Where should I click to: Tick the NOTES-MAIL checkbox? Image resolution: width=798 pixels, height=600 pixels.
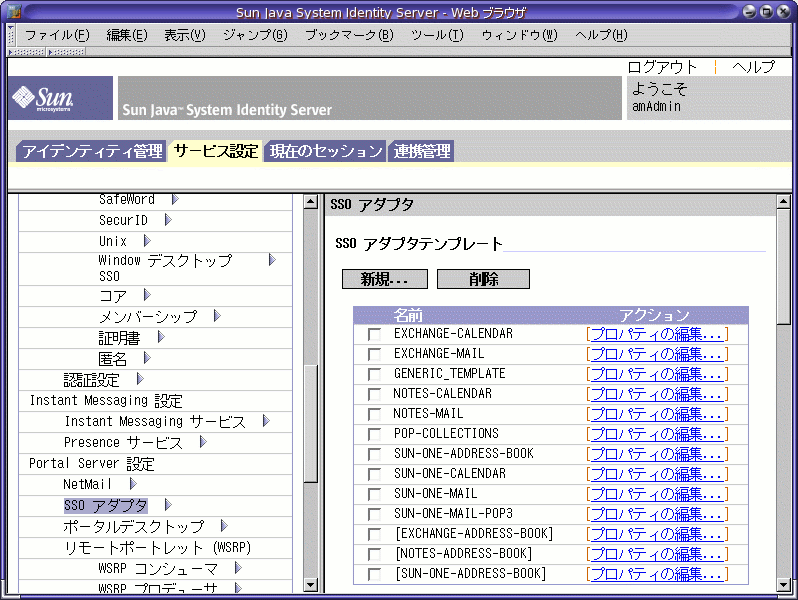tap(374, 414)
